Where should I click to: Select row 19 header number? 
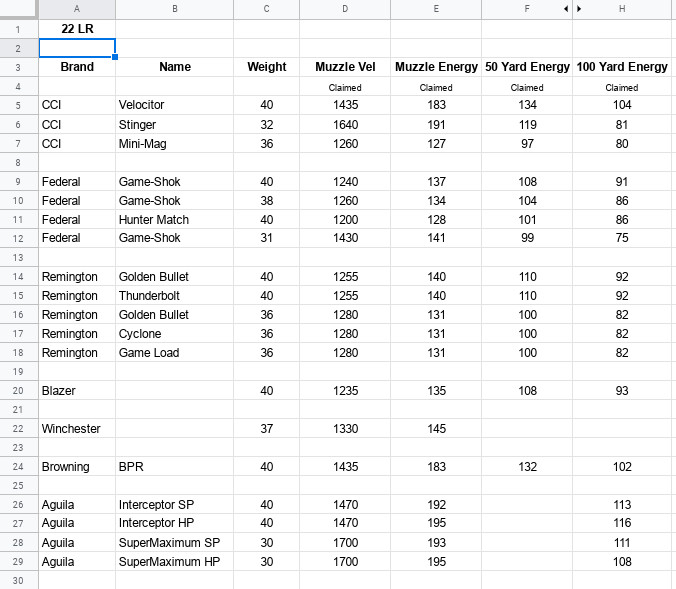click(x=19, y=372)
